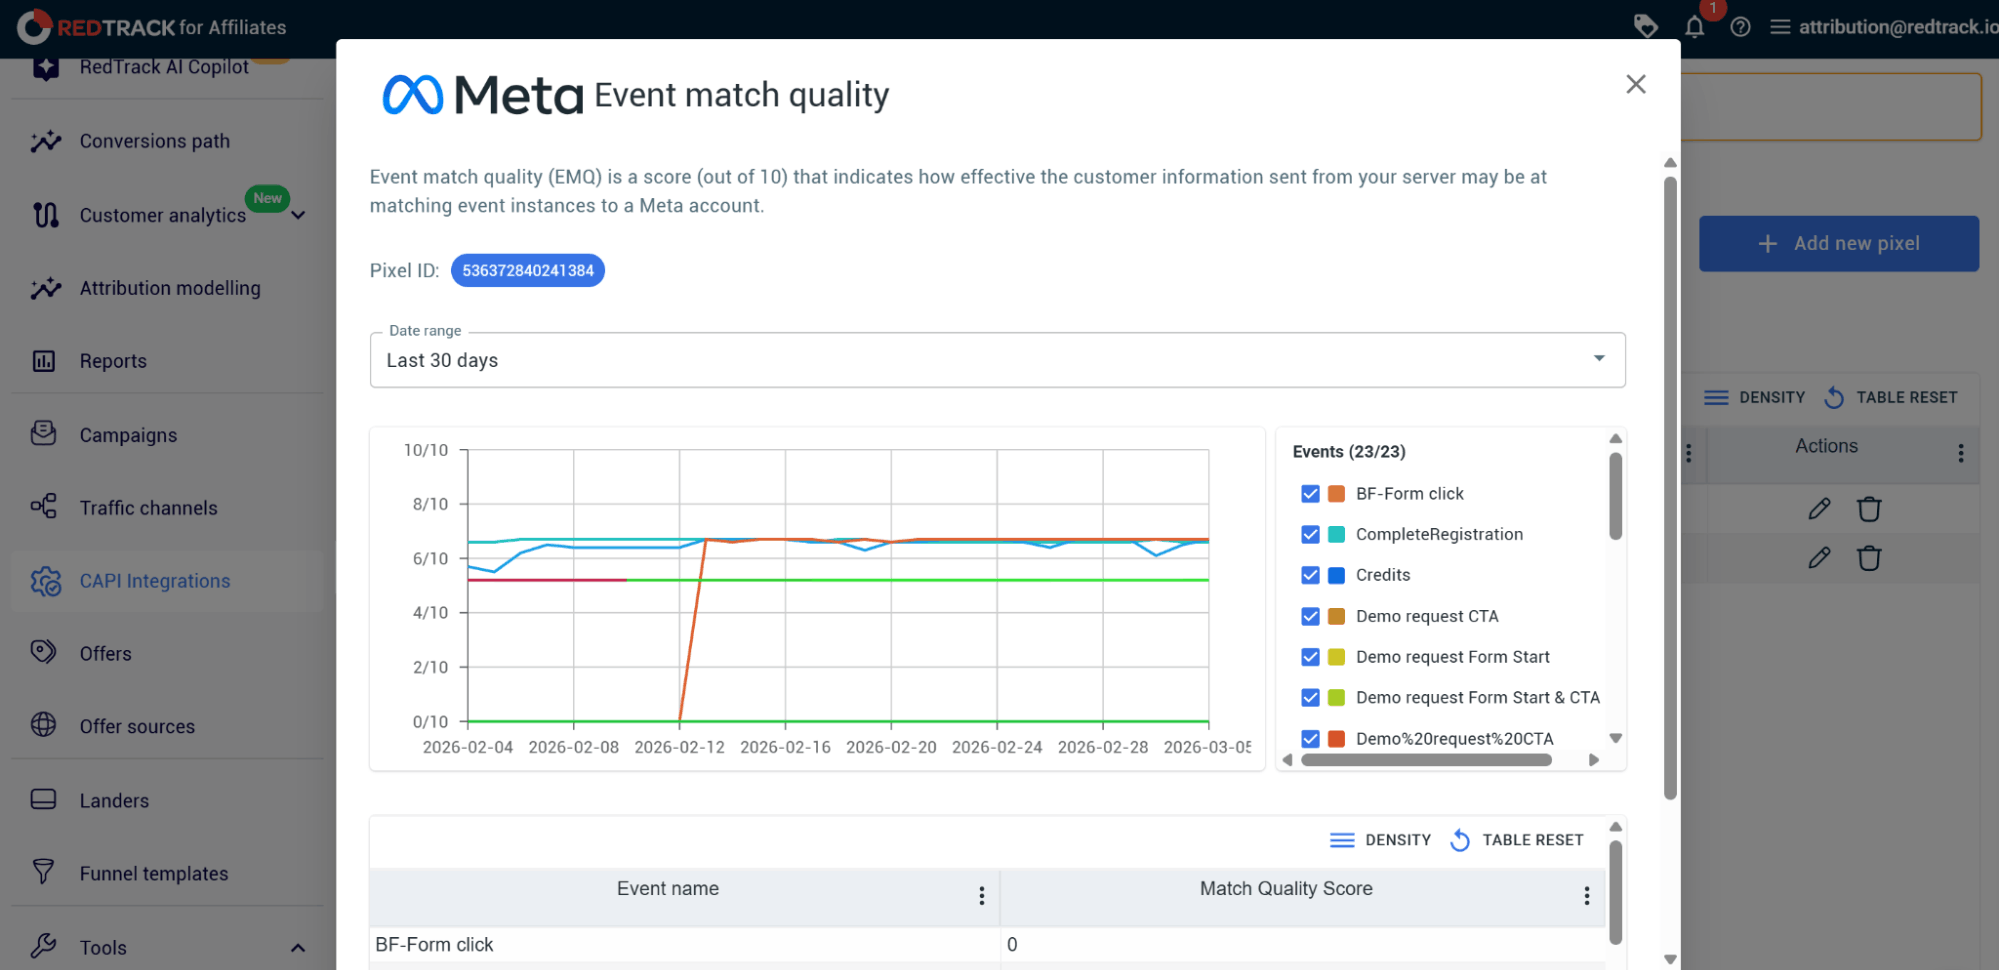Image resolution: width=1999 pixels, height=971 pixels.
Task: Open Match Quality Score column options
Action: pos(1586,896)
